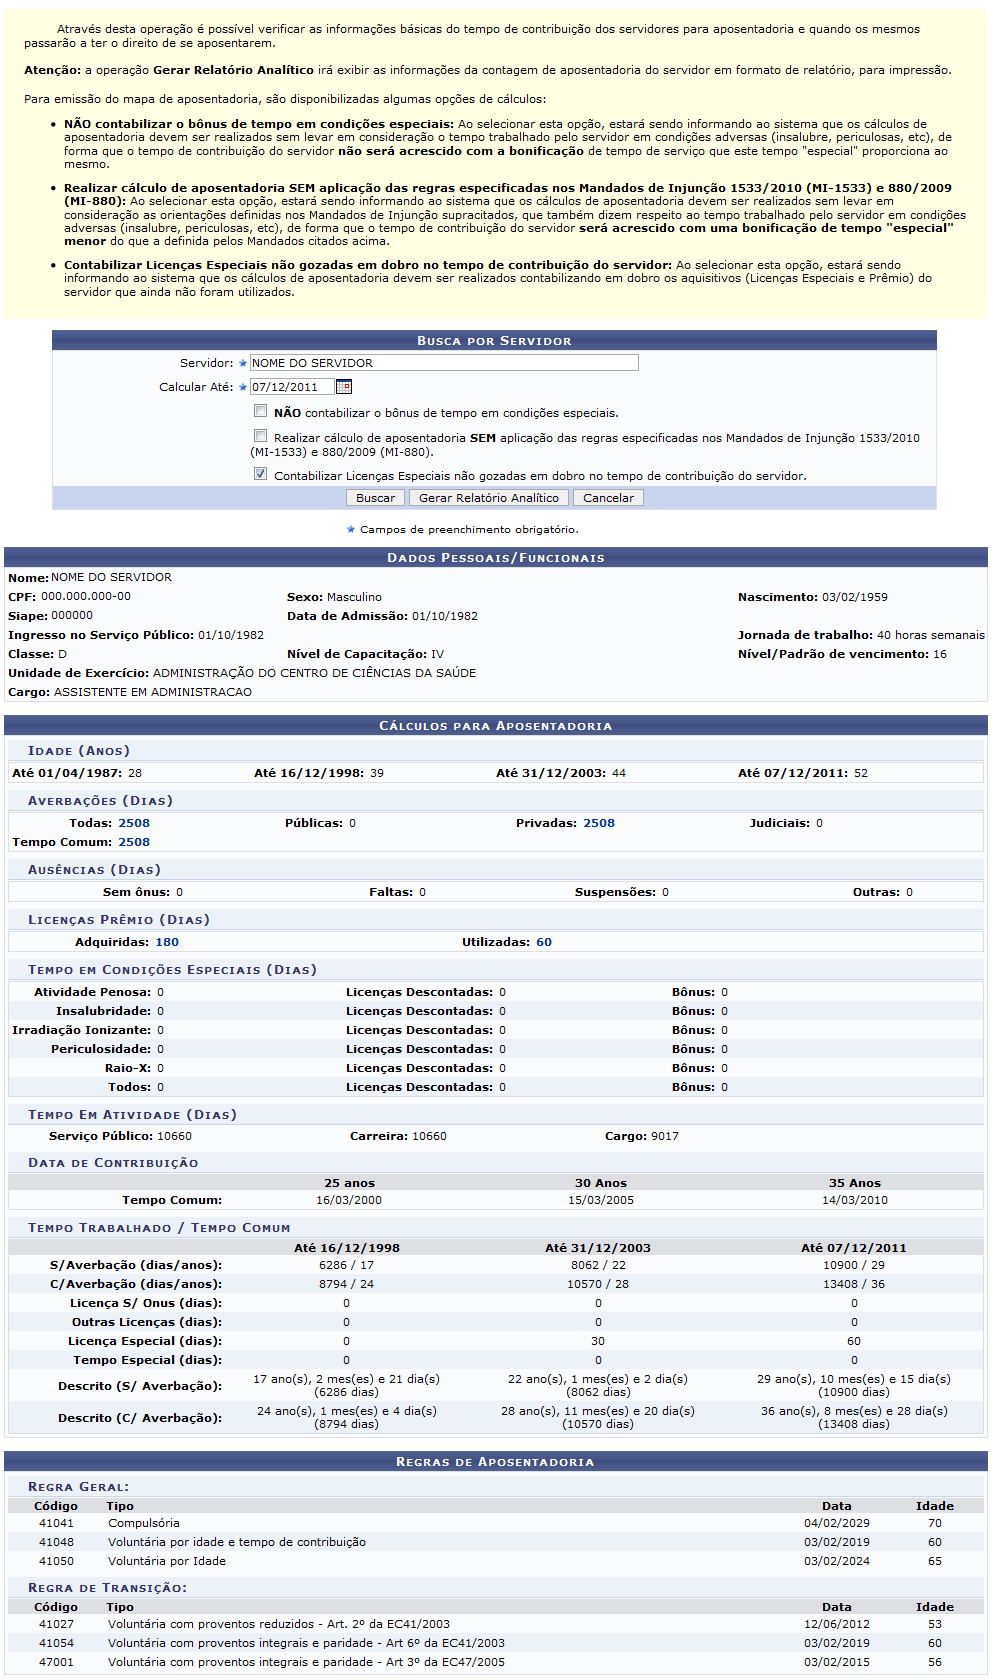Click the Buscar button
This screenshot has height=1680, width=992.
[x=375, y=498]
